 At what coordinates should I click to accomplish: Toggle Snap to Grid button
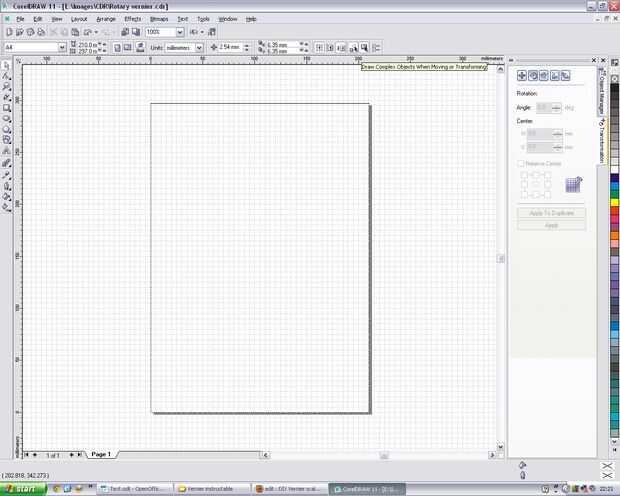point(319,48)
